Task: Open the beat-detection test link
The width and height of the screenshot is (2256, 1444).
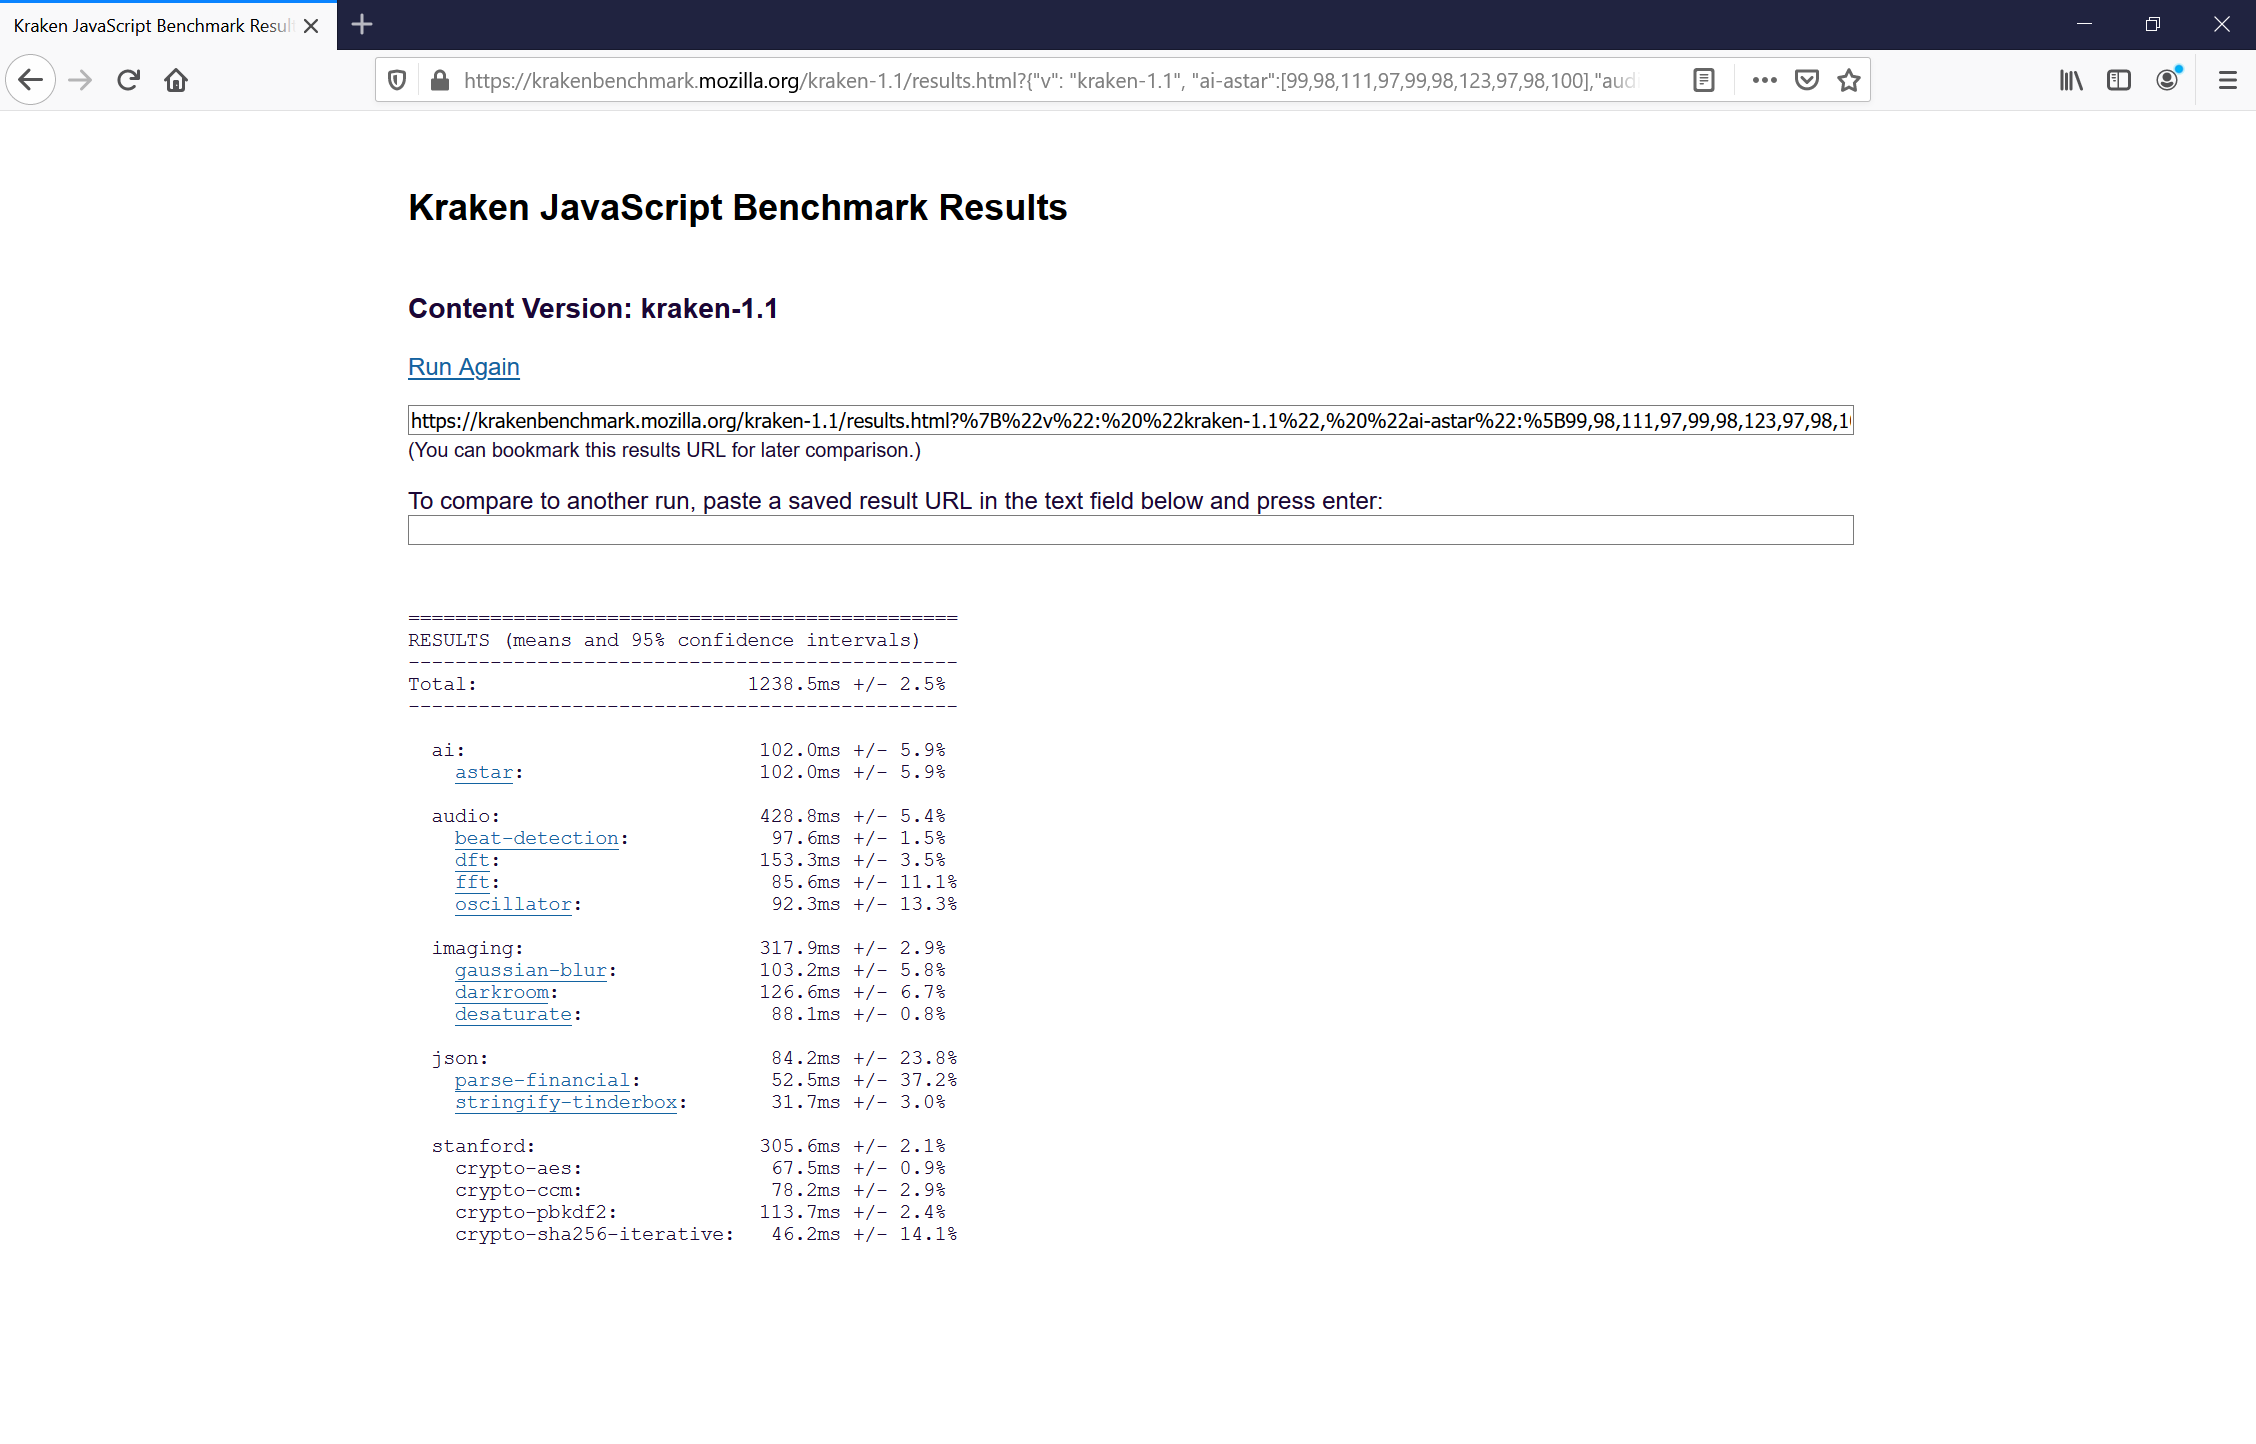Action: pyautogui.click(x=537, y=838)
